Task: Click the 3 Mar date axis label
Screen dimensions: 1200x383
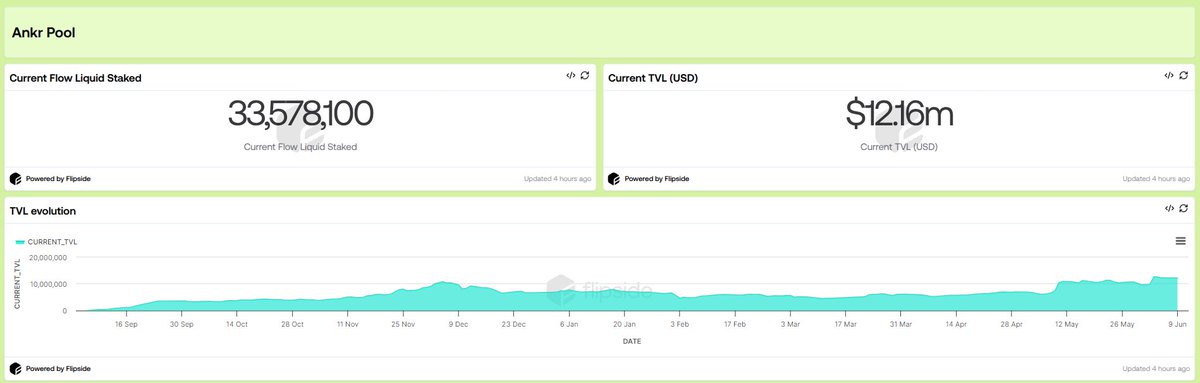Action: [791, 324]
